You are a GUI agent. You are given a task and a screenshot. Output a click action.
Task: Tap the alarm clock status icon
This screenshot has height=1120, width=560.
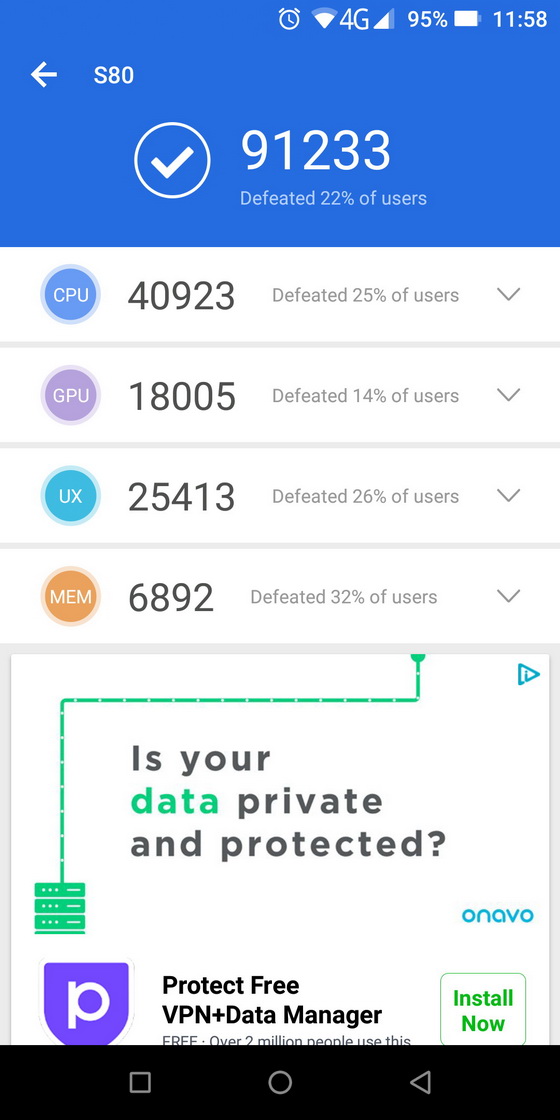pyautogui.click(x=289, y=19)
